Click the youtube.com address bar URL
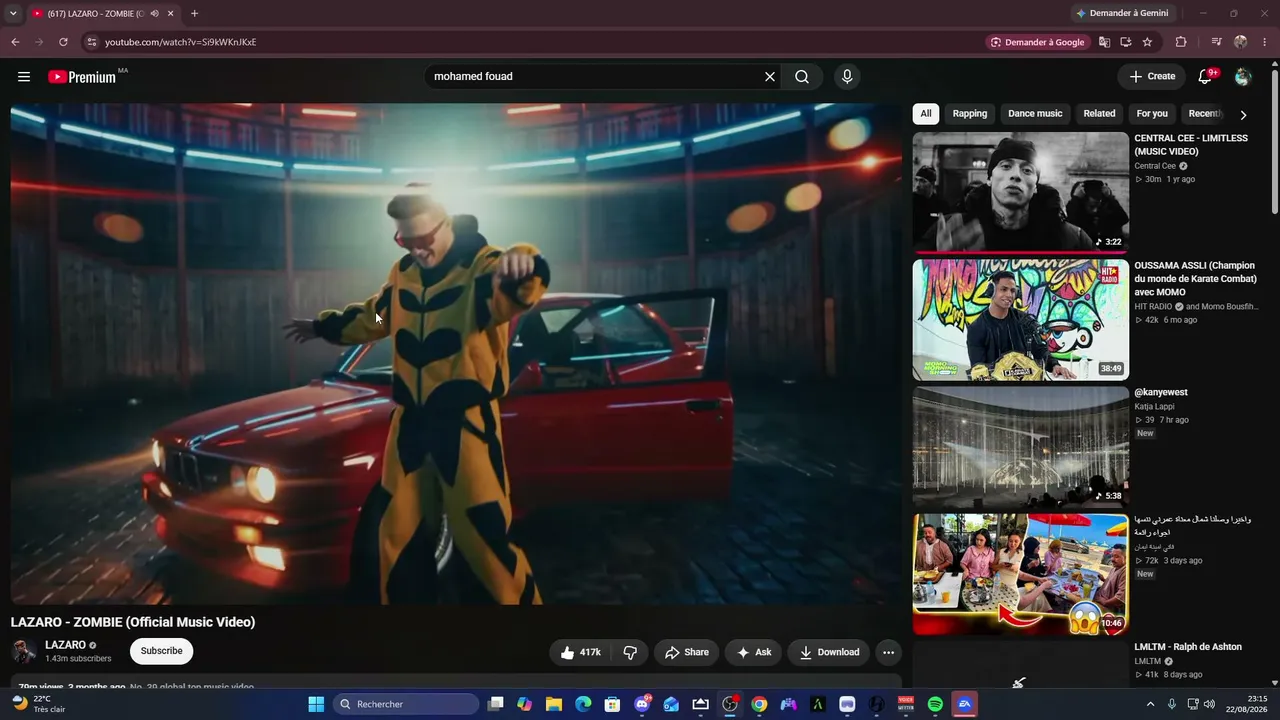 coord(181,42)
